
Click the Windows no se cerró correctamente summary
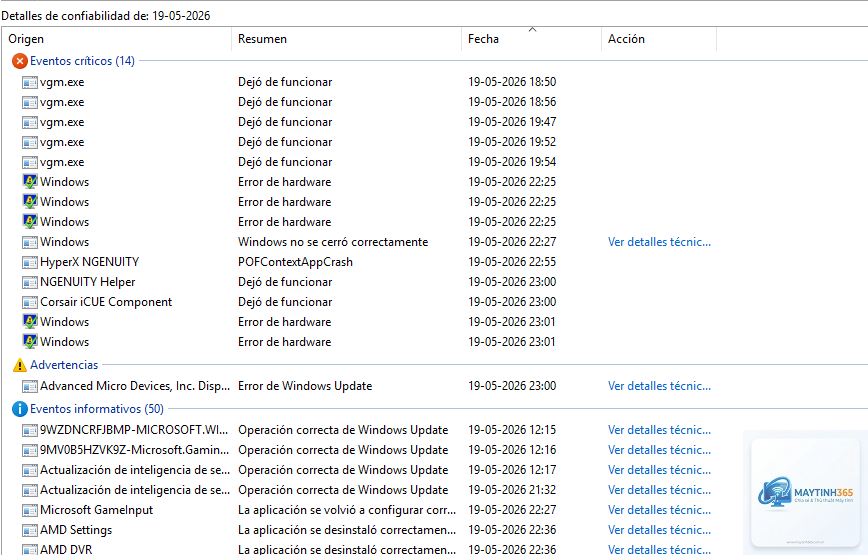point(333,242)
